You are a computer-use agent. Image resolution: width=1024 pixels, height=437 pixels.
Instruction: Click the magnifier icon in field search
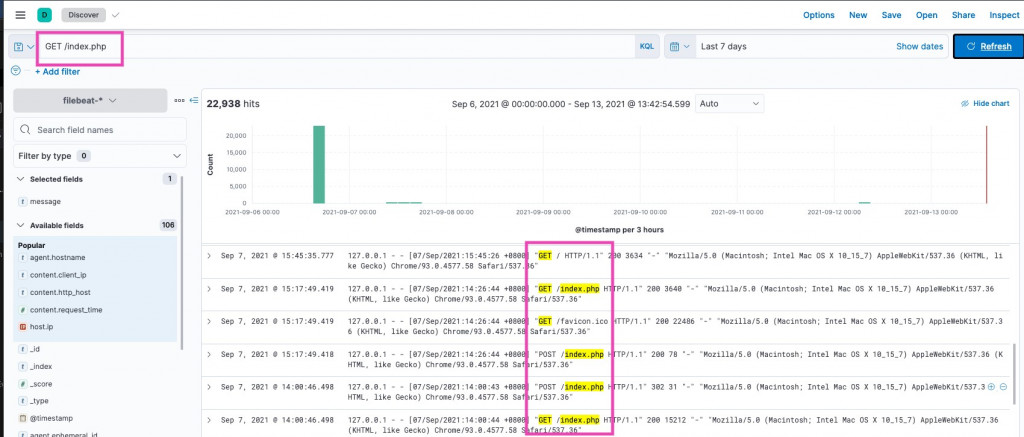point(25,130)
